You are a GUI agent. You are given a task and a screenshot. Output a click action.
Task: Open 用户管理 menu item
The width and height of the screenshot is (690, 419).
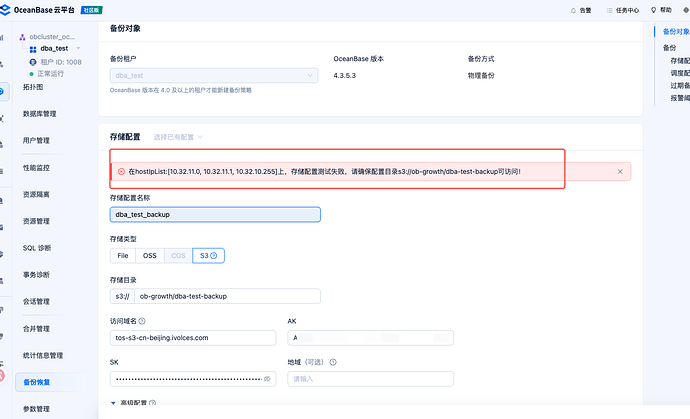click(x=36, y=141)
